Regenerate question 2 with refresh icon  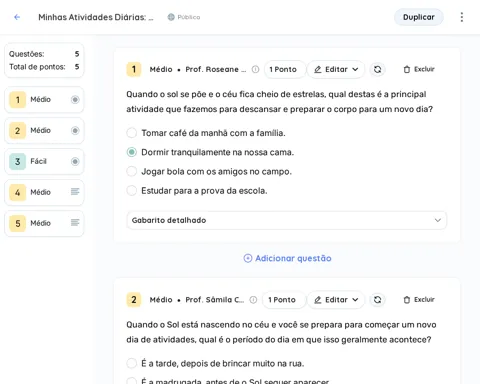pyautogui.click(x=377, y=300)
